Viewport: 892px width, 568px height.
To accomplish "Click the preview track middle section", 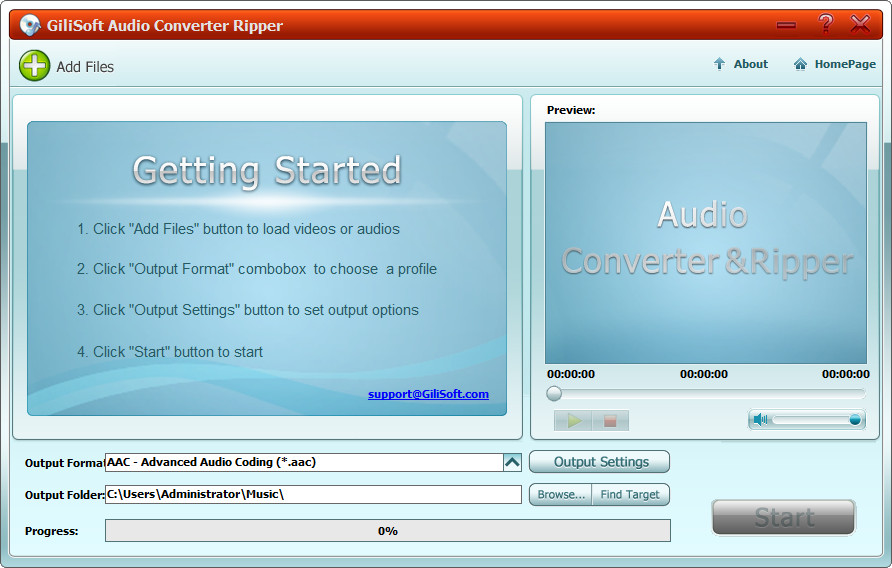I will pyautogui.click(x=705, y=393).
